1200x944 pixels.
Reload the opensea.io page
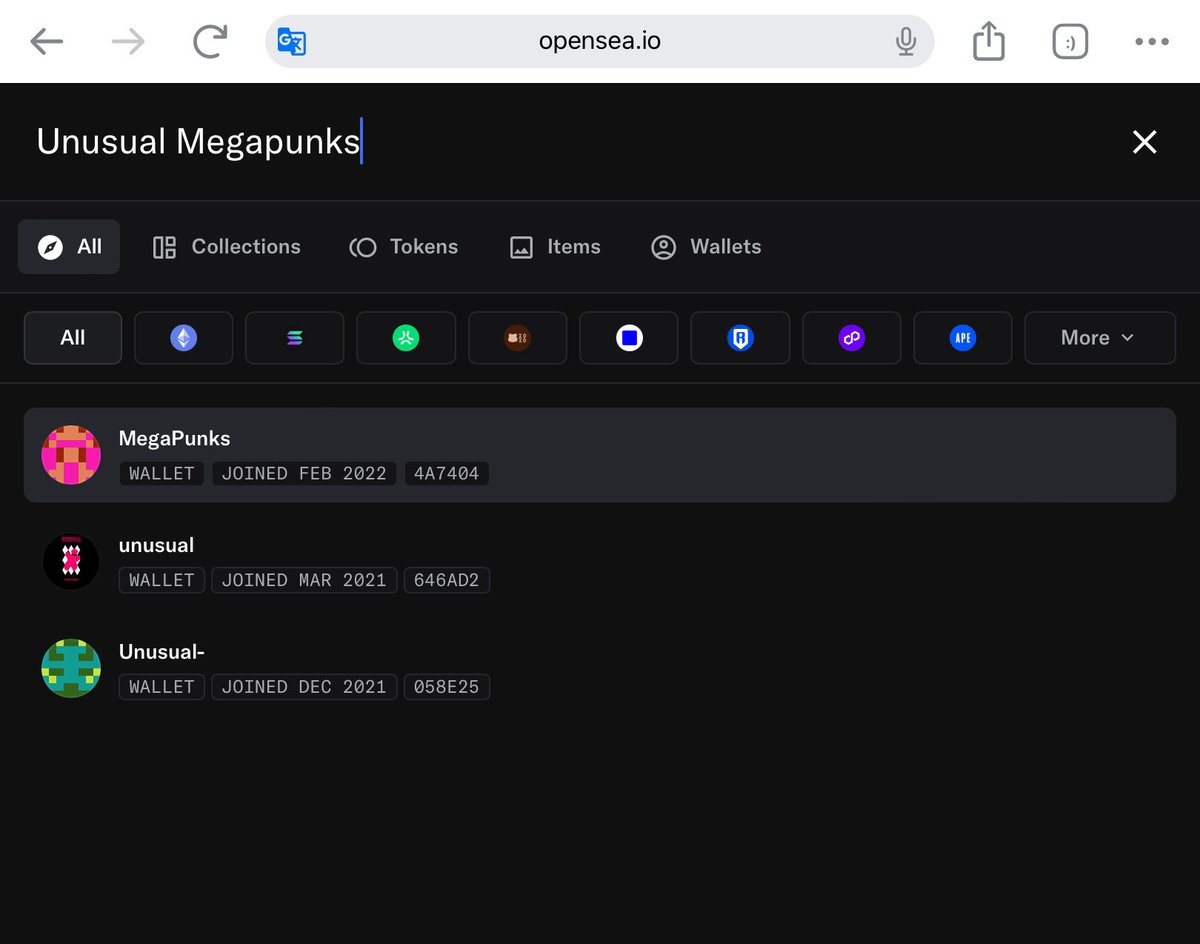[210, 41]
